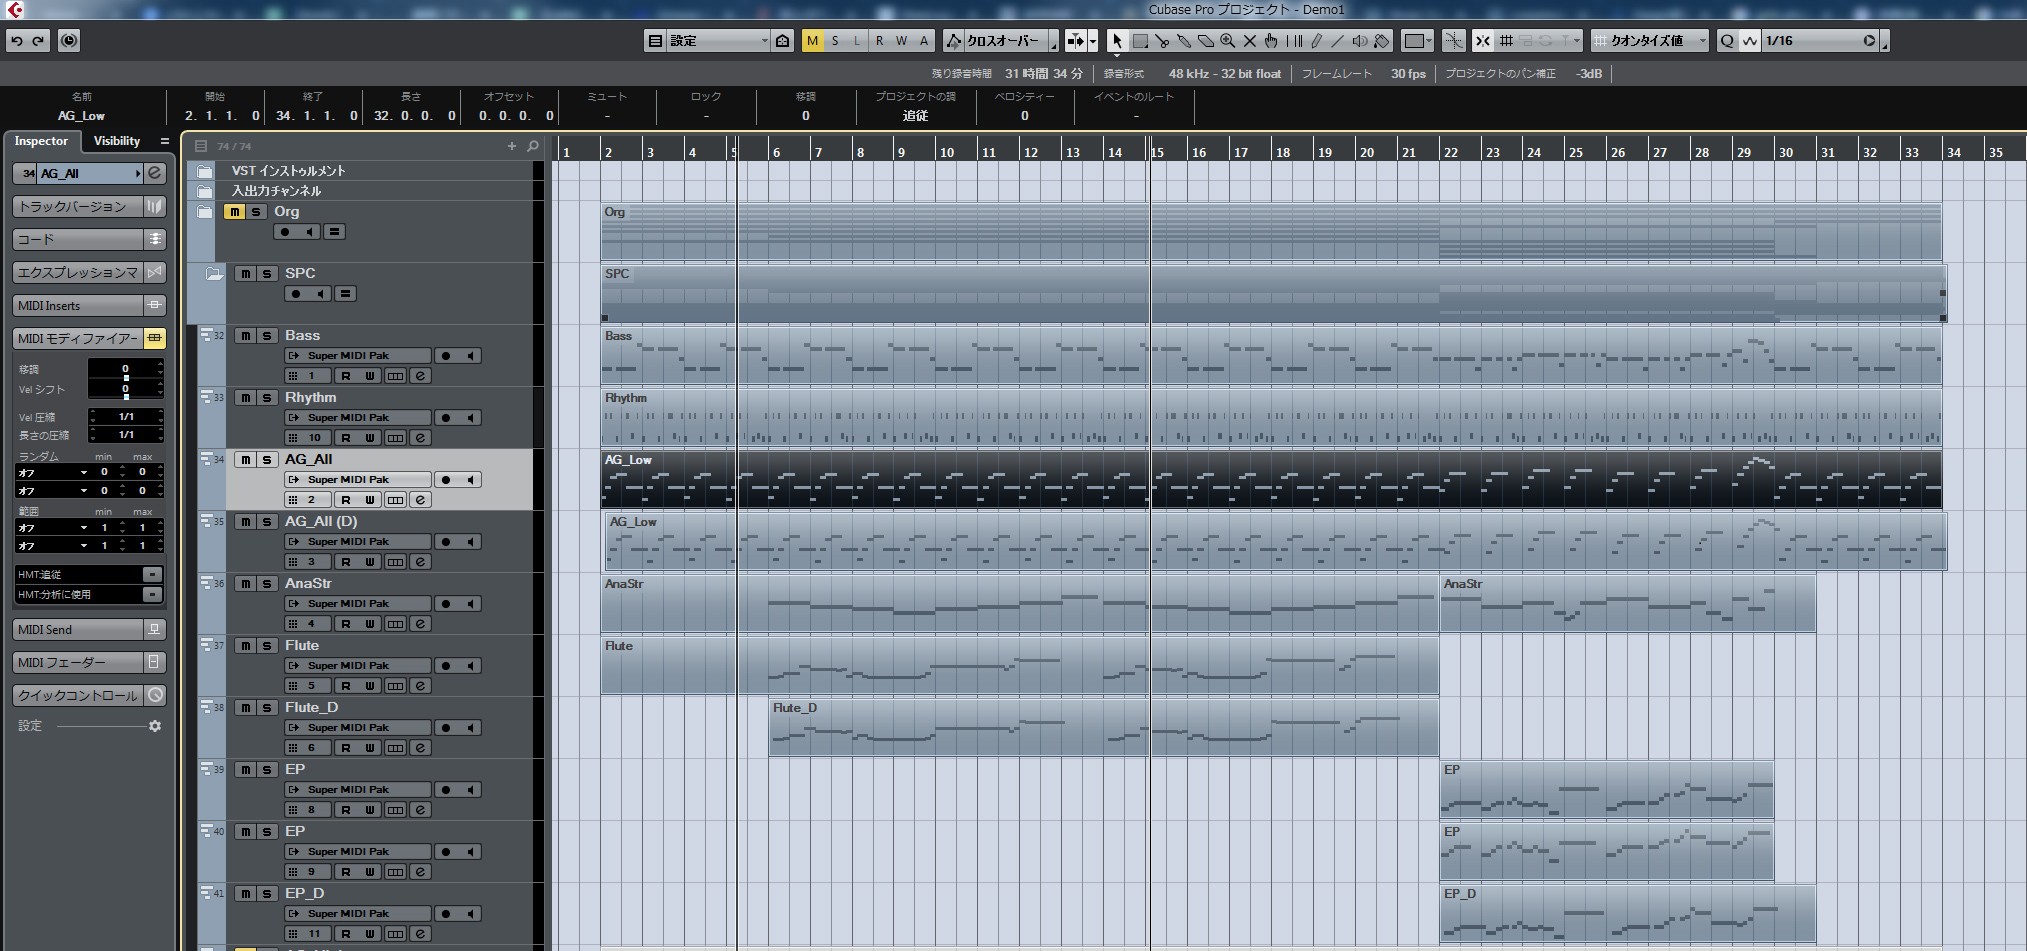The width and height of the screenshot is (2027, 951).
Task: Select the Erase tool
Action: (x=1206, y=41)
